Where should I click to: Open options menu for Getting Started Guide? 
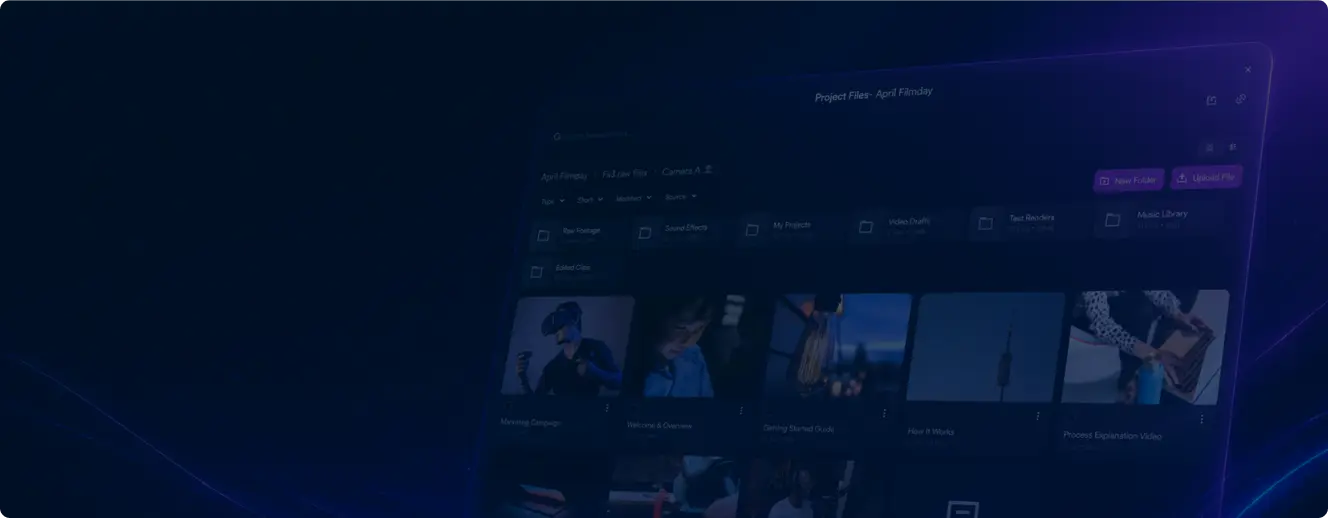(884, 413)
